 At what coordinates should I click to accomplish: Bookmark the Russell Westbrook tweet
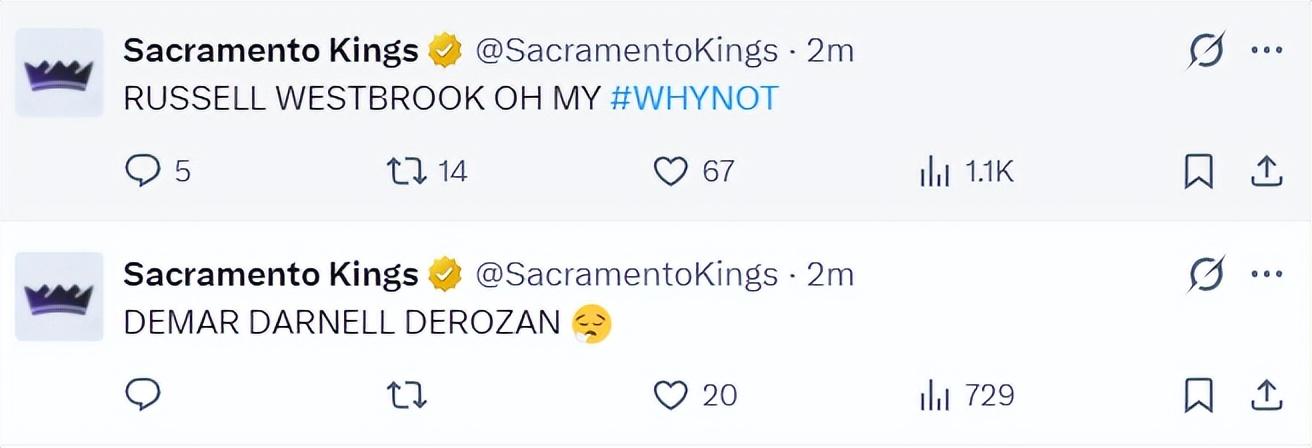1198,172
